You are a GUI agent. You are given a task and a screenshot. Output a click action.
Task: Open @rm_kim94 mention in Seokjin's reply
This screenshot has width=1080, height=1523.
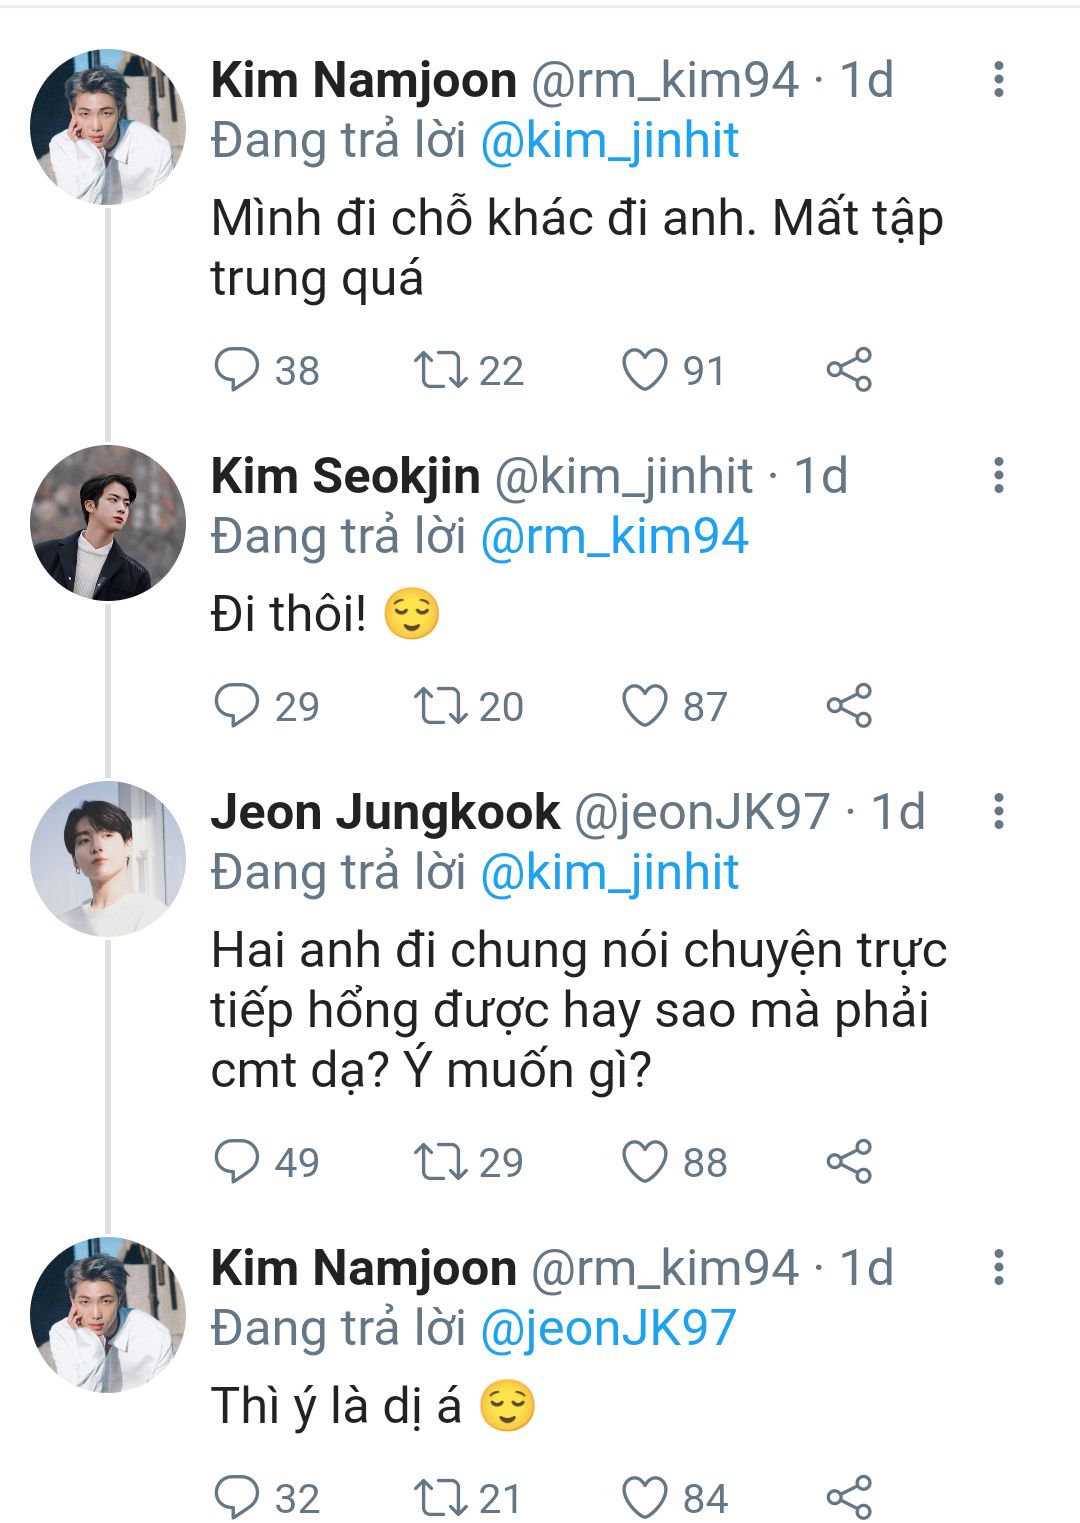pos(614,536)
